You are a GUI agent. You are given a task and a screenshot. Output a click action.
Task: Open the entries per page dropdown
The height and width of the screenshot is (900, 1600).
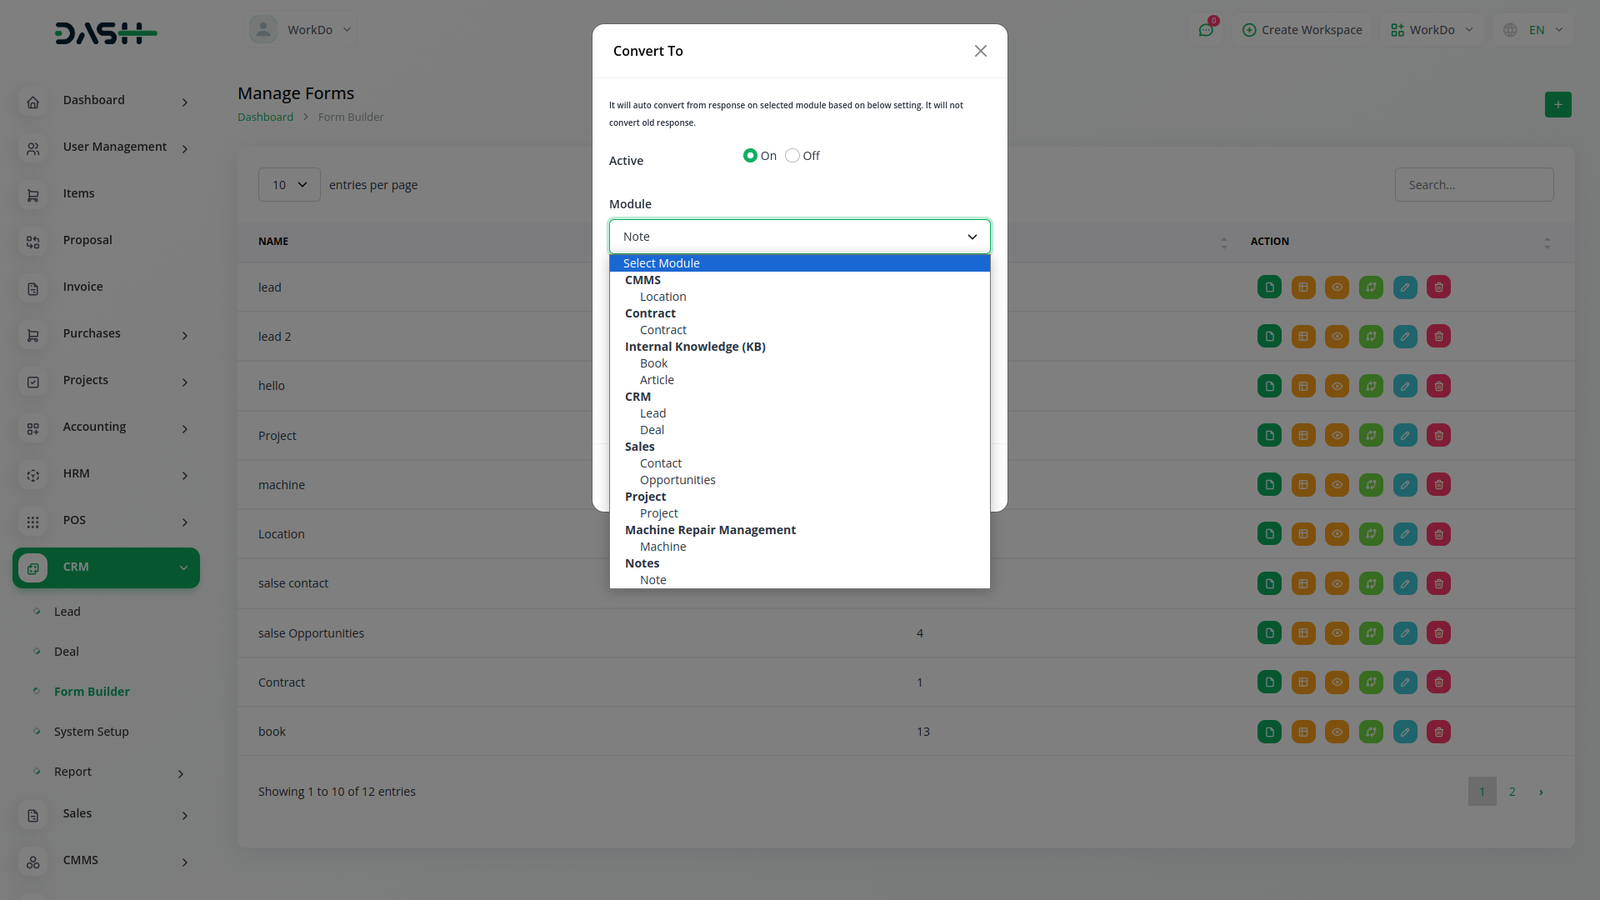coord(289,185)
